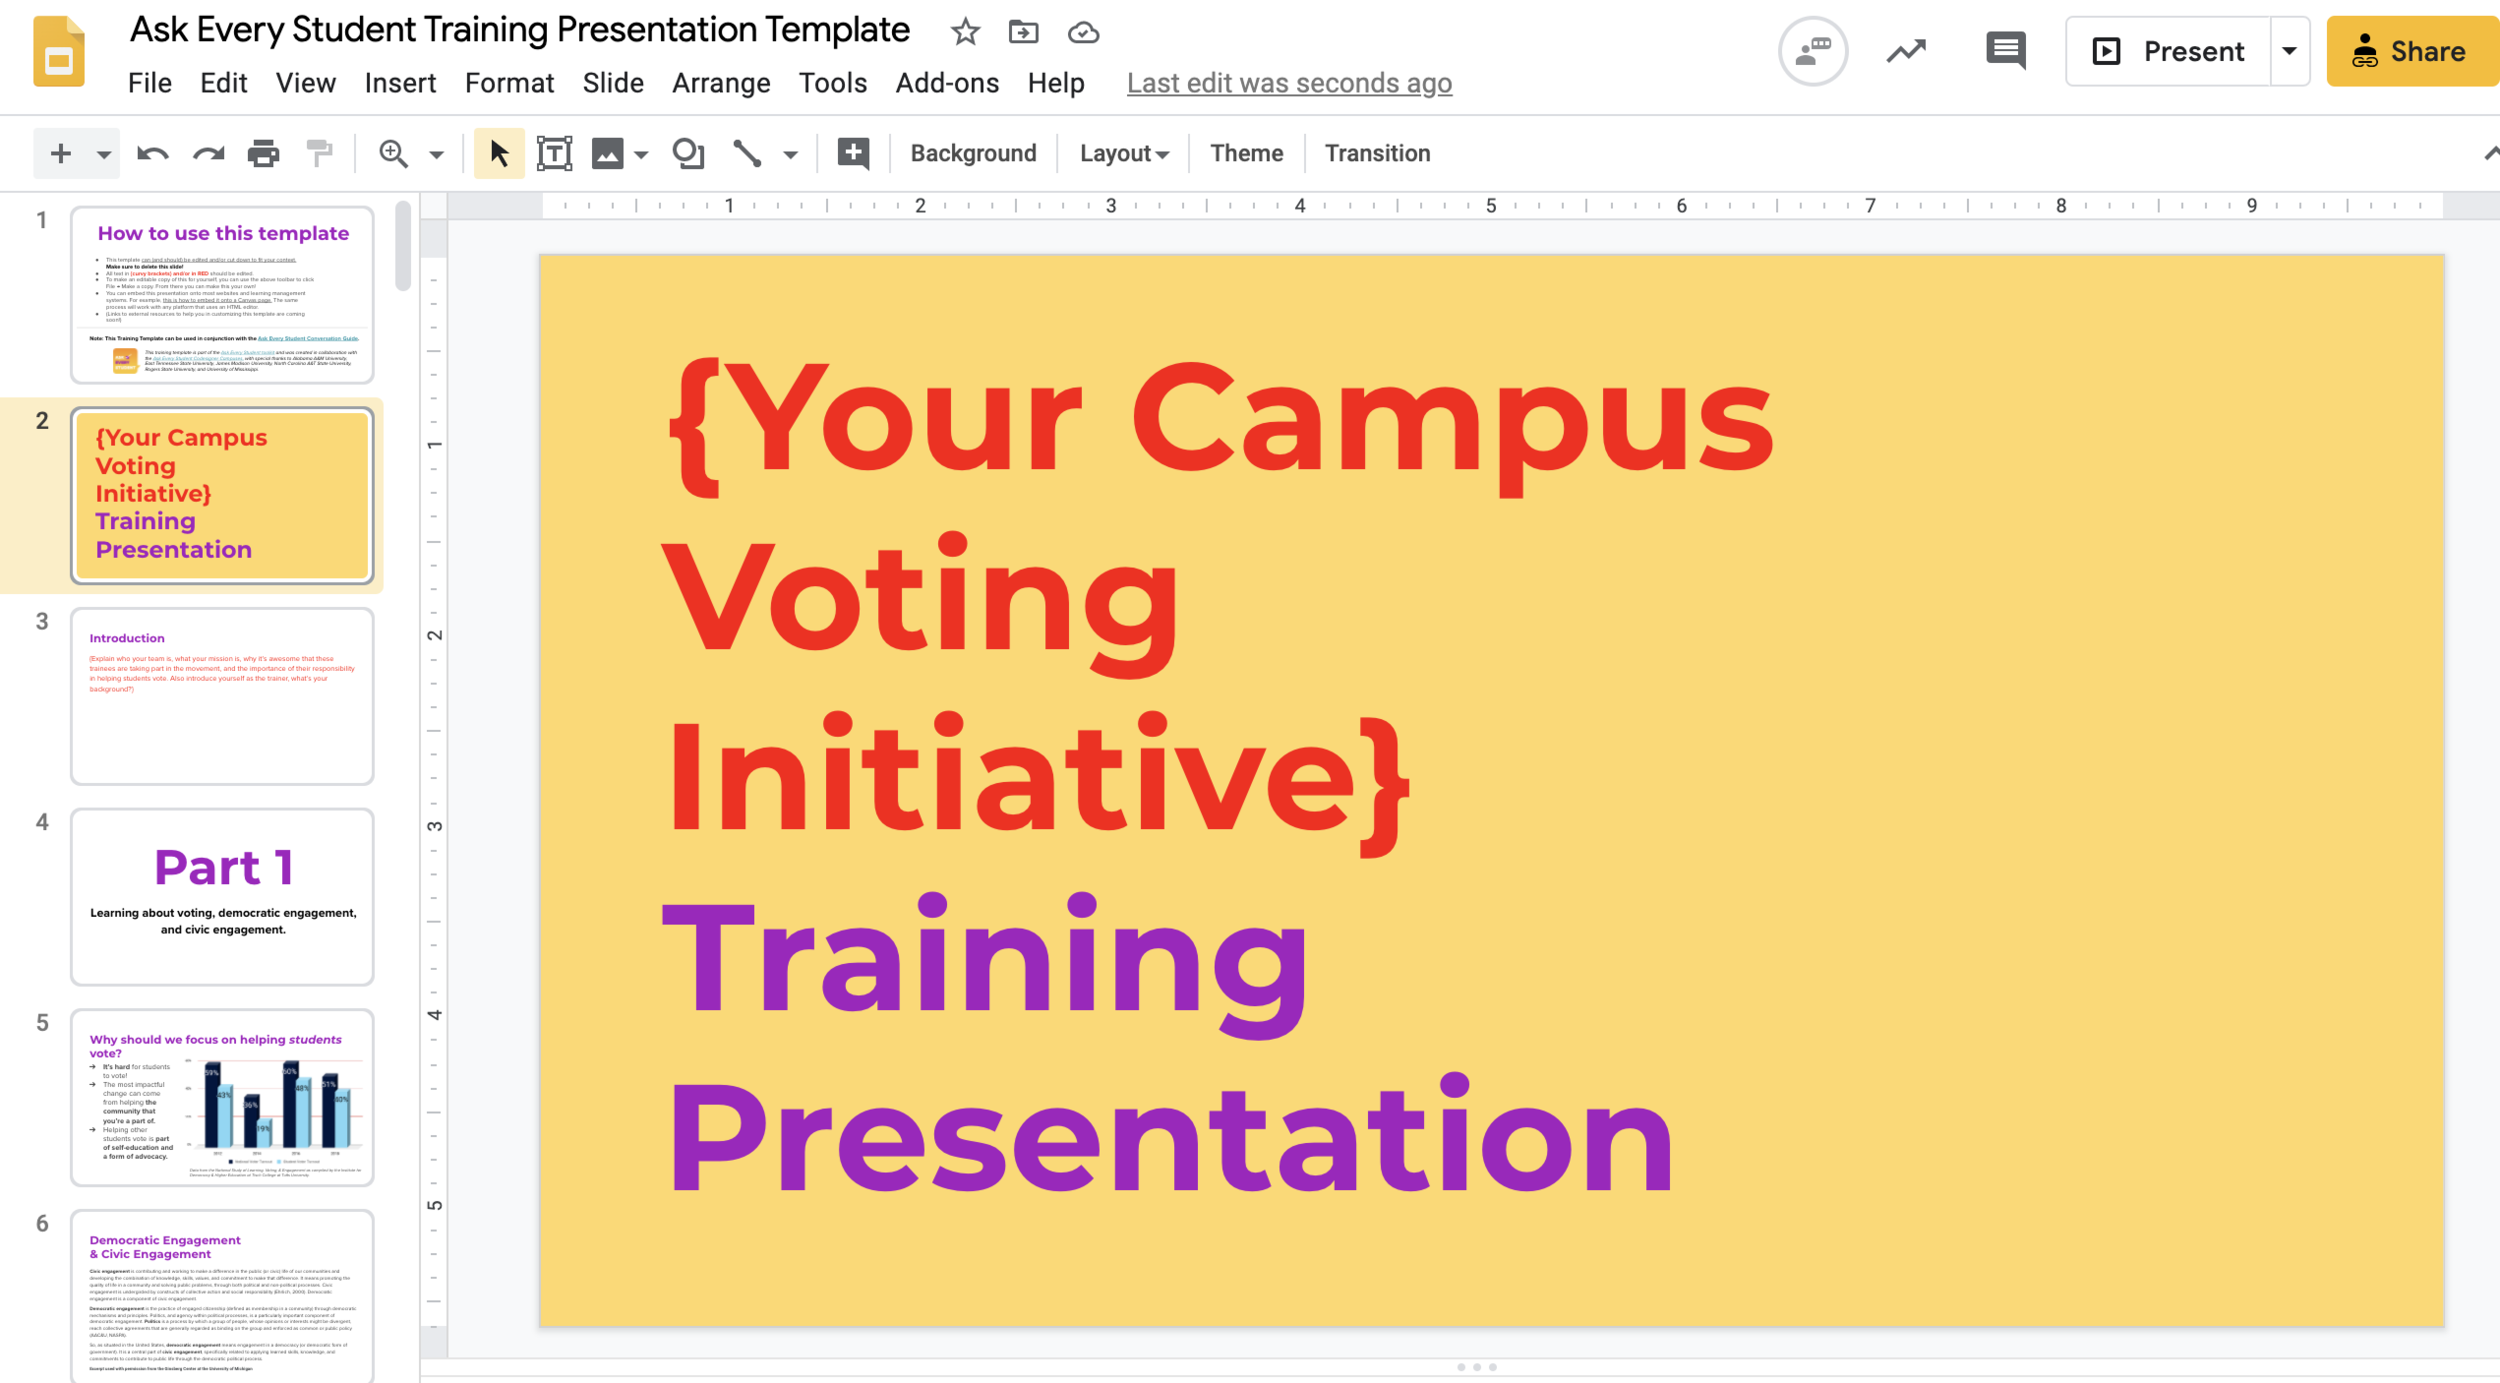This screenshot has height=1383, width=2500.
Task: Click the Redo arrow icon
Action: 208,153
